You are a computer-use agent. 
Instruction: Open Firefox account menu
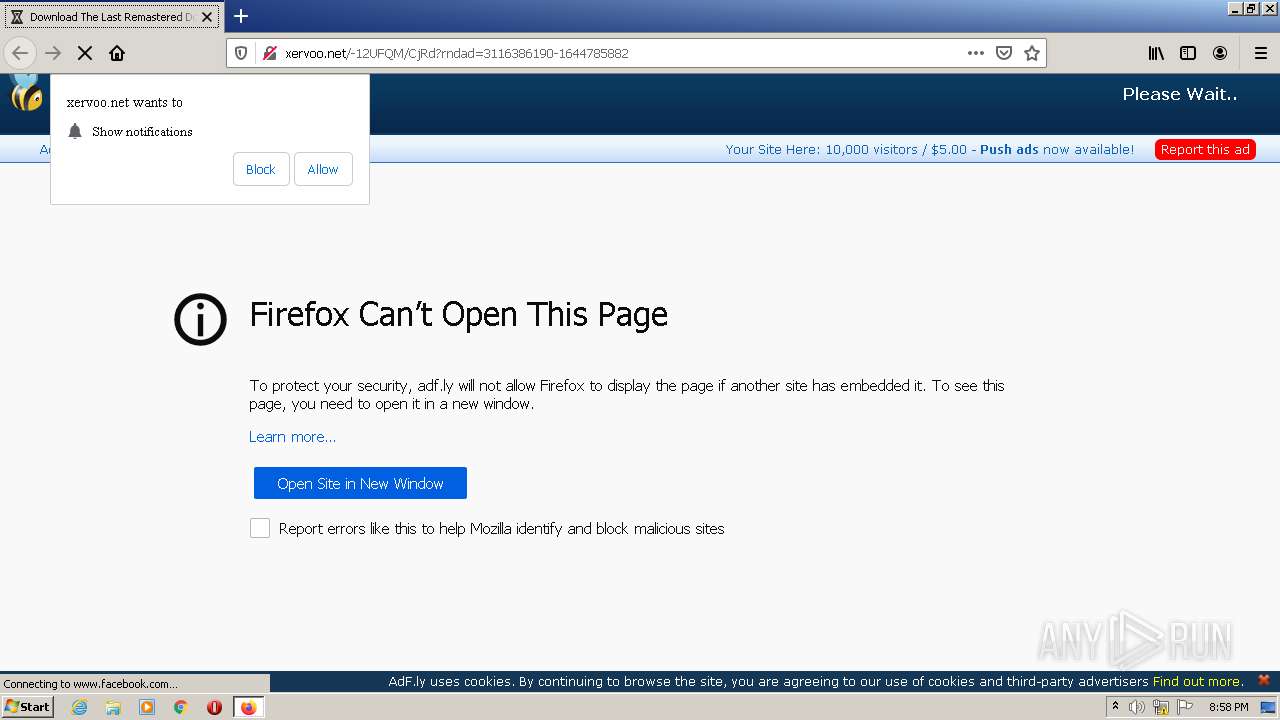coord(1220,53)
